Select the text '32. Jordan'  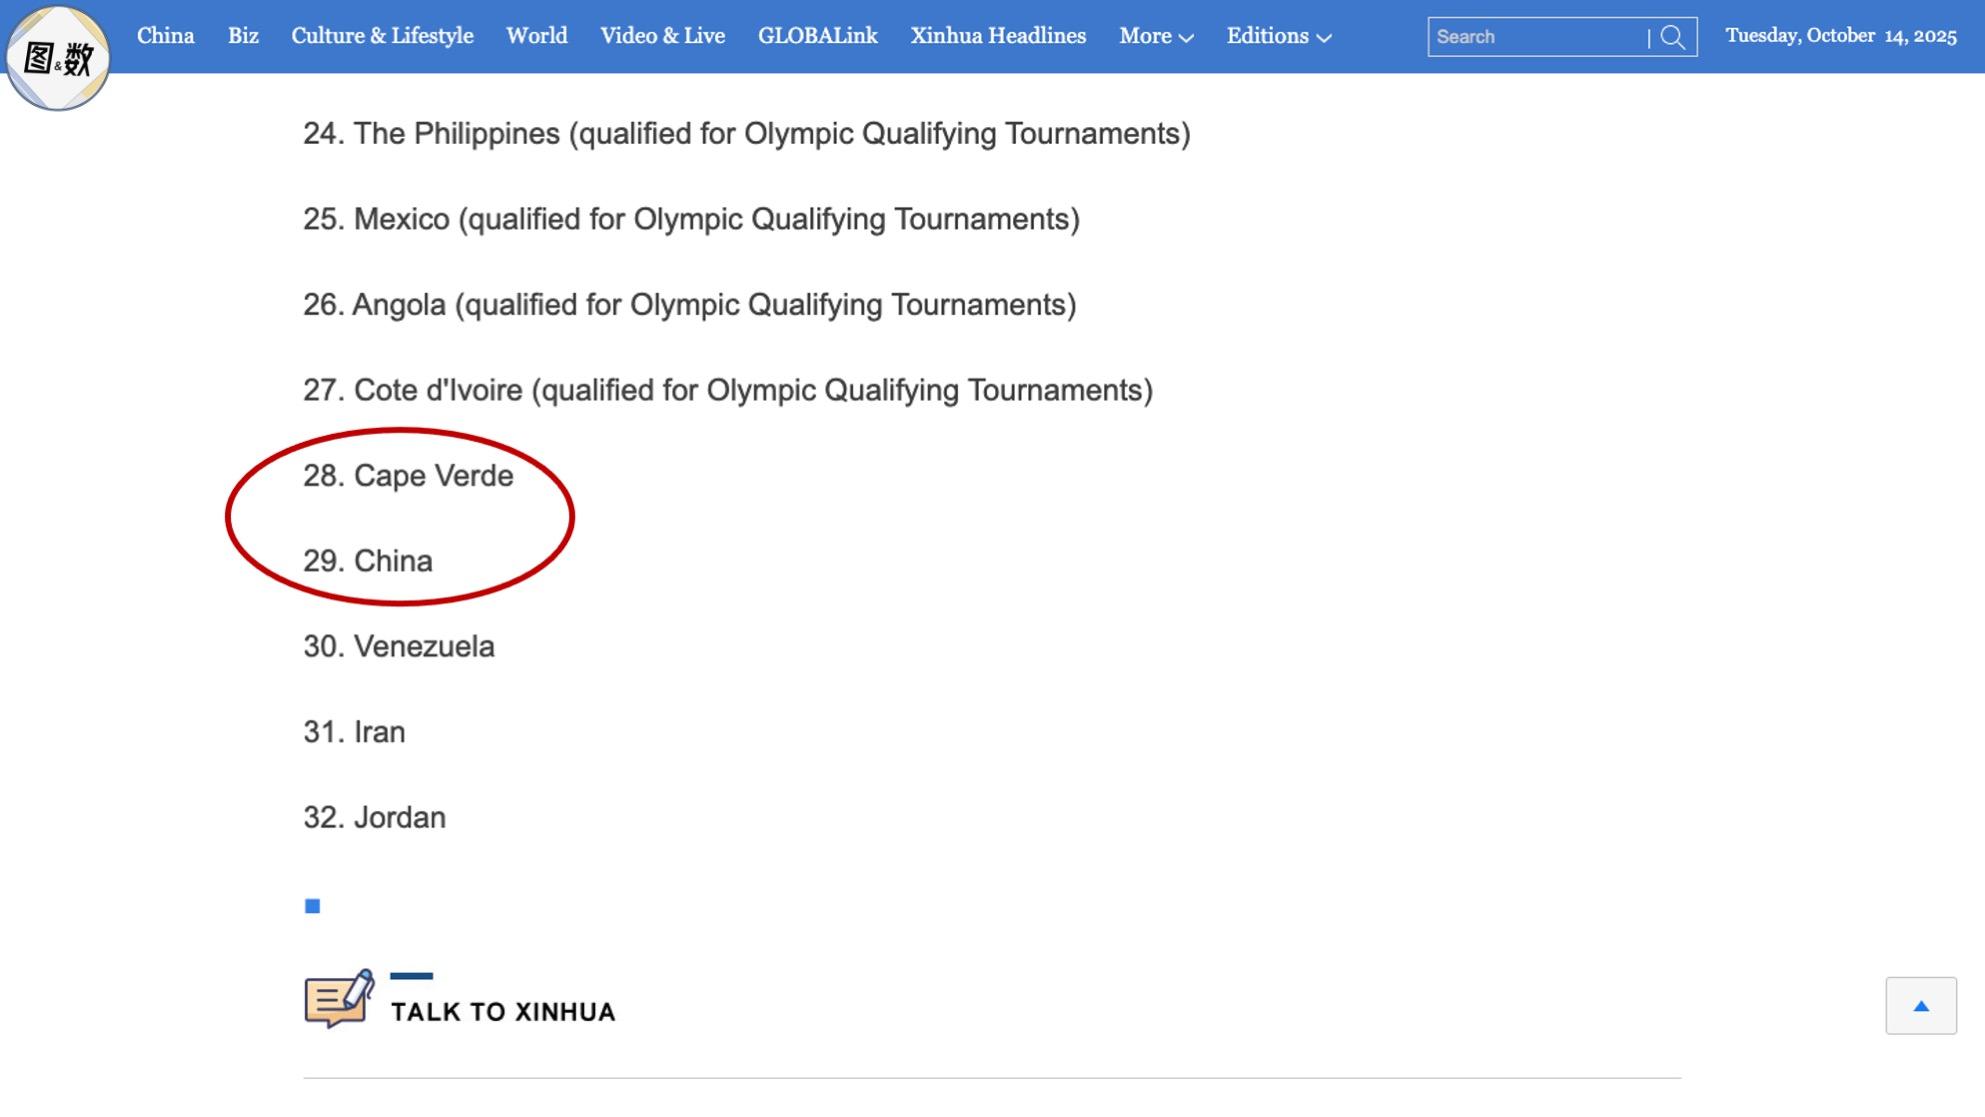tap(374, 818)
